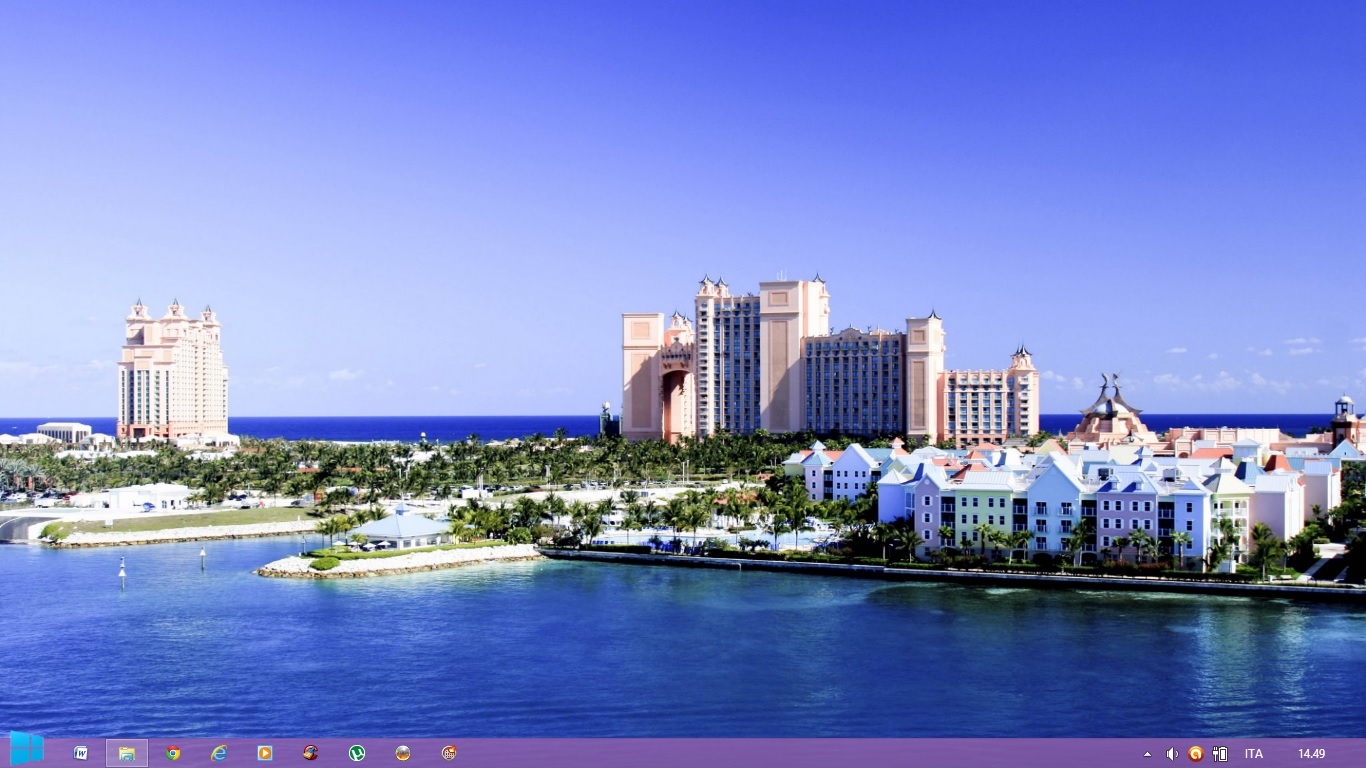Launch Microsoft Word from the taskbar
The image size is (1366, 768).
[80, 753]
